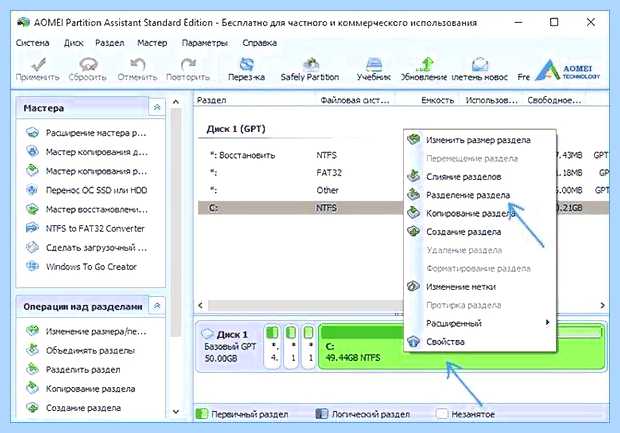Screen dimensions: 620x433
Task: Click the Применить (Apply) toolbar icon
Action: (x=38, y=64)
